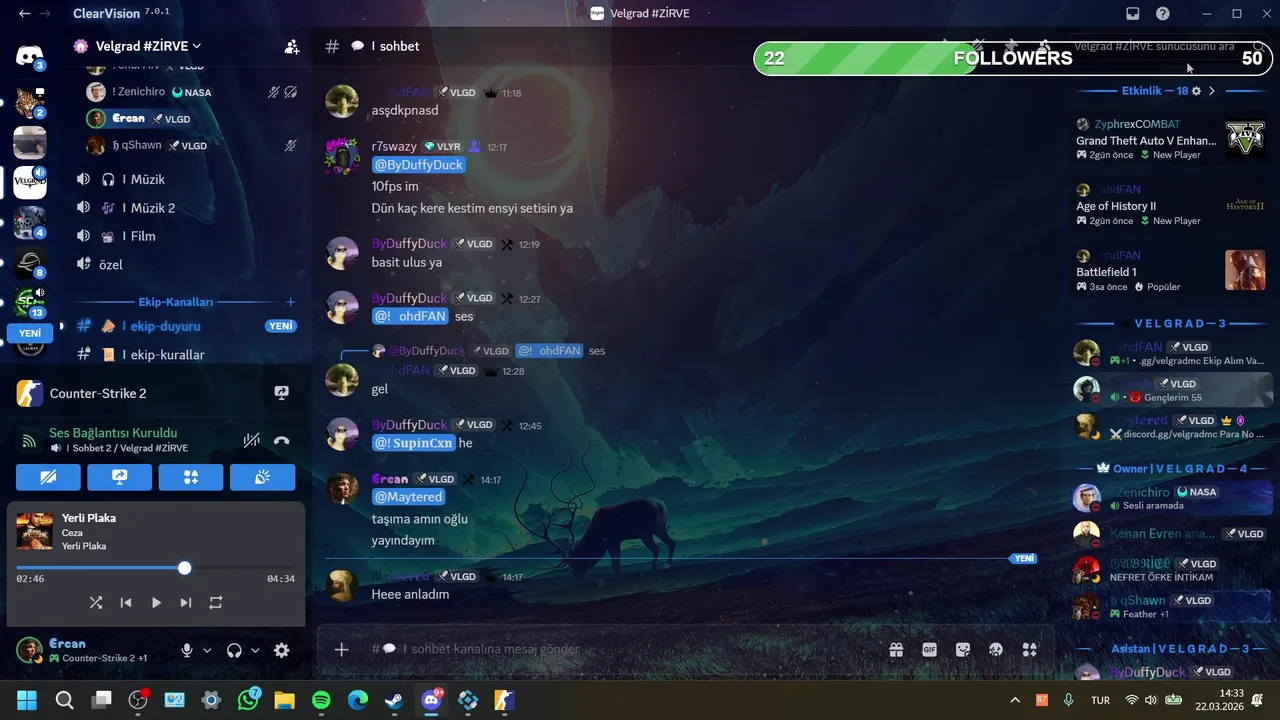Open the sticker picker

963,649
